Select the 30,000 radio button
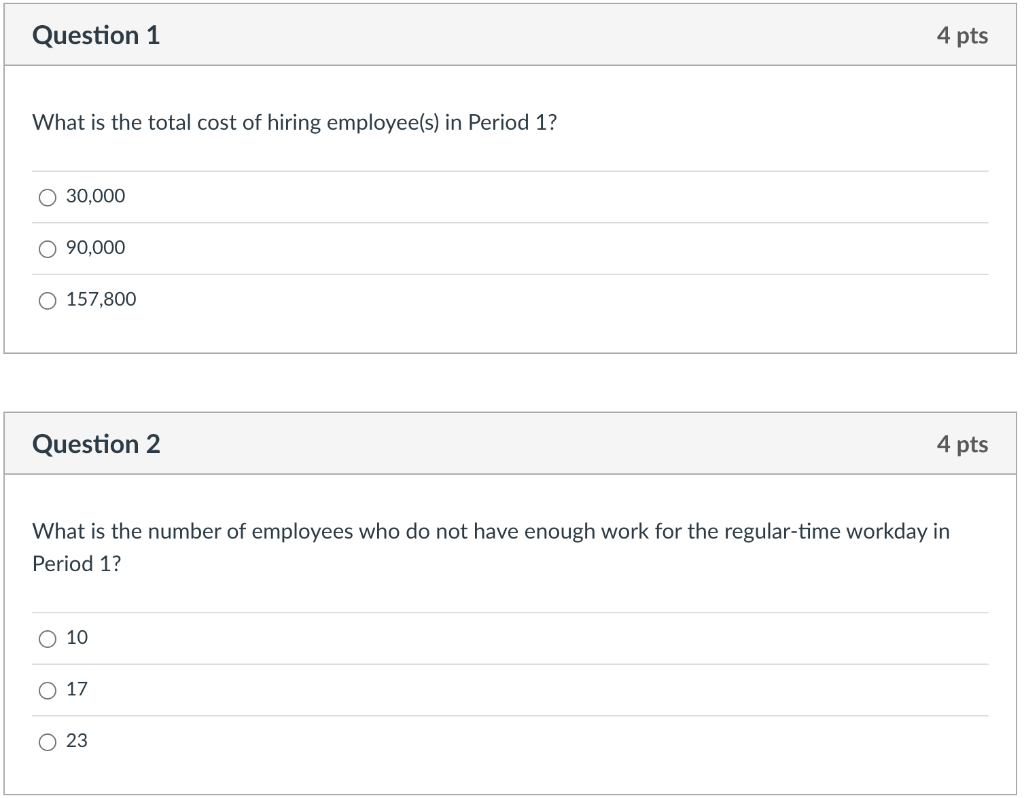This screenshot has width=1024, height=798. pyautogui.click(x=47, y=197)
